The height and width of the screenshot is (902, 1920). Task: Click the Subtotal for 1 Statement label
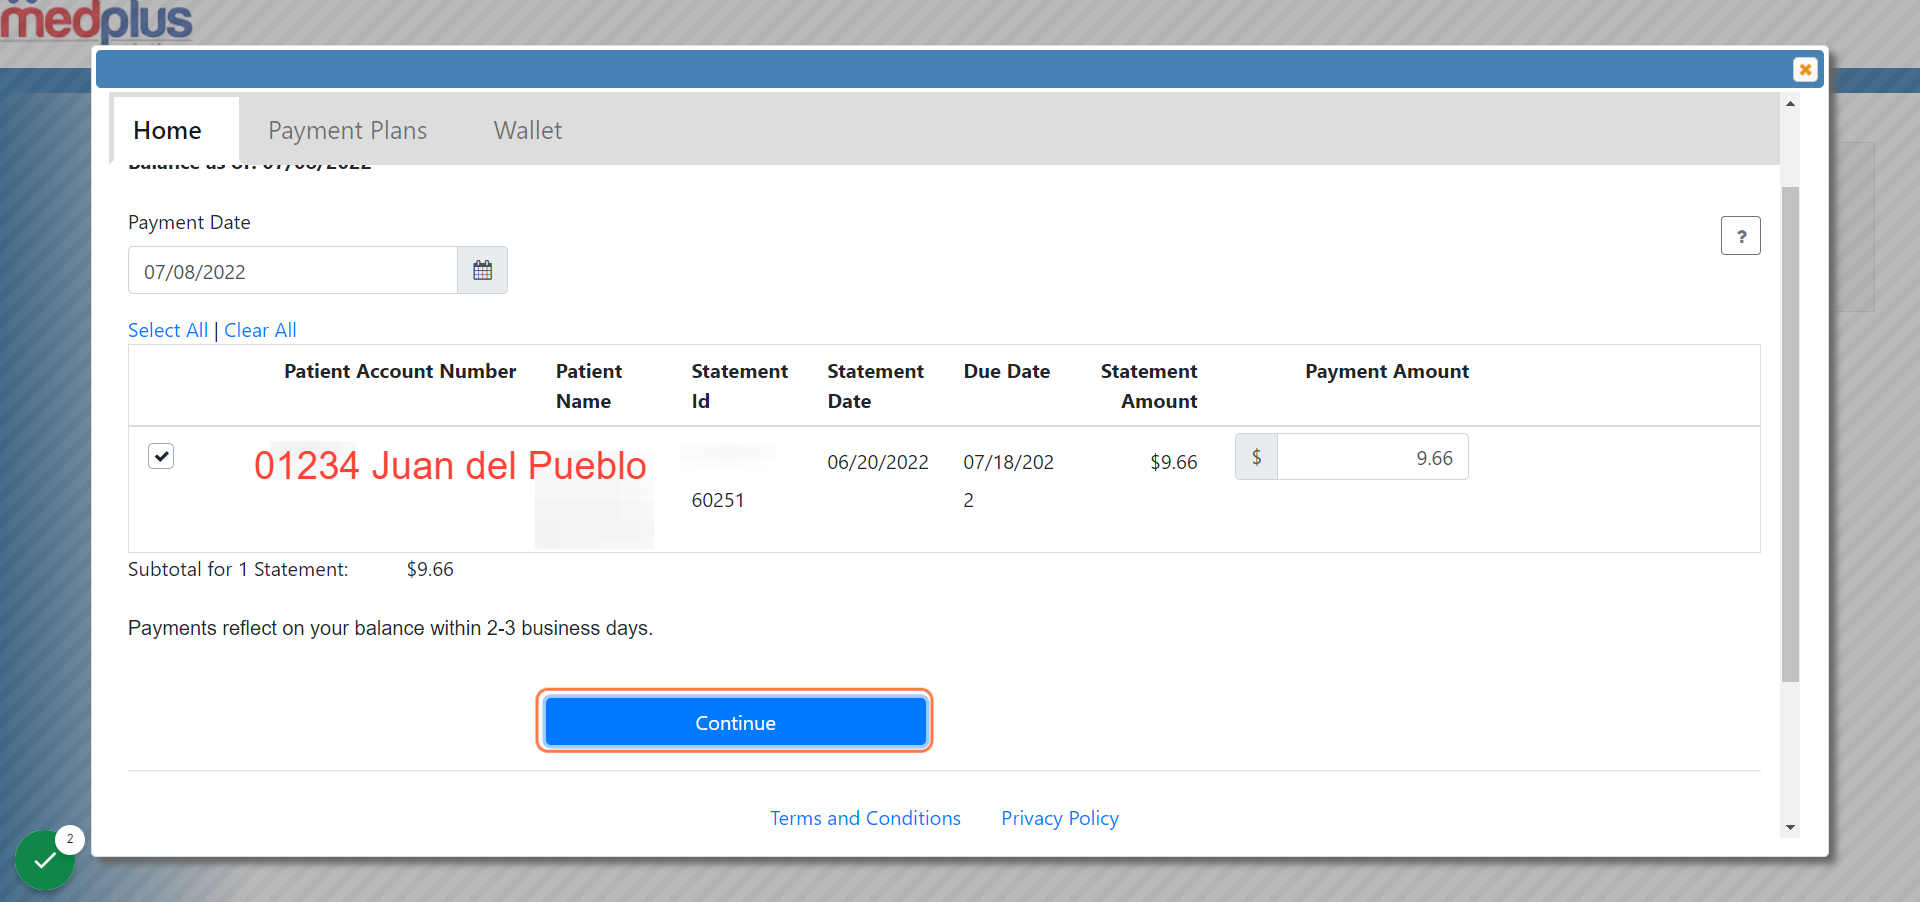(x=238, y=569)
